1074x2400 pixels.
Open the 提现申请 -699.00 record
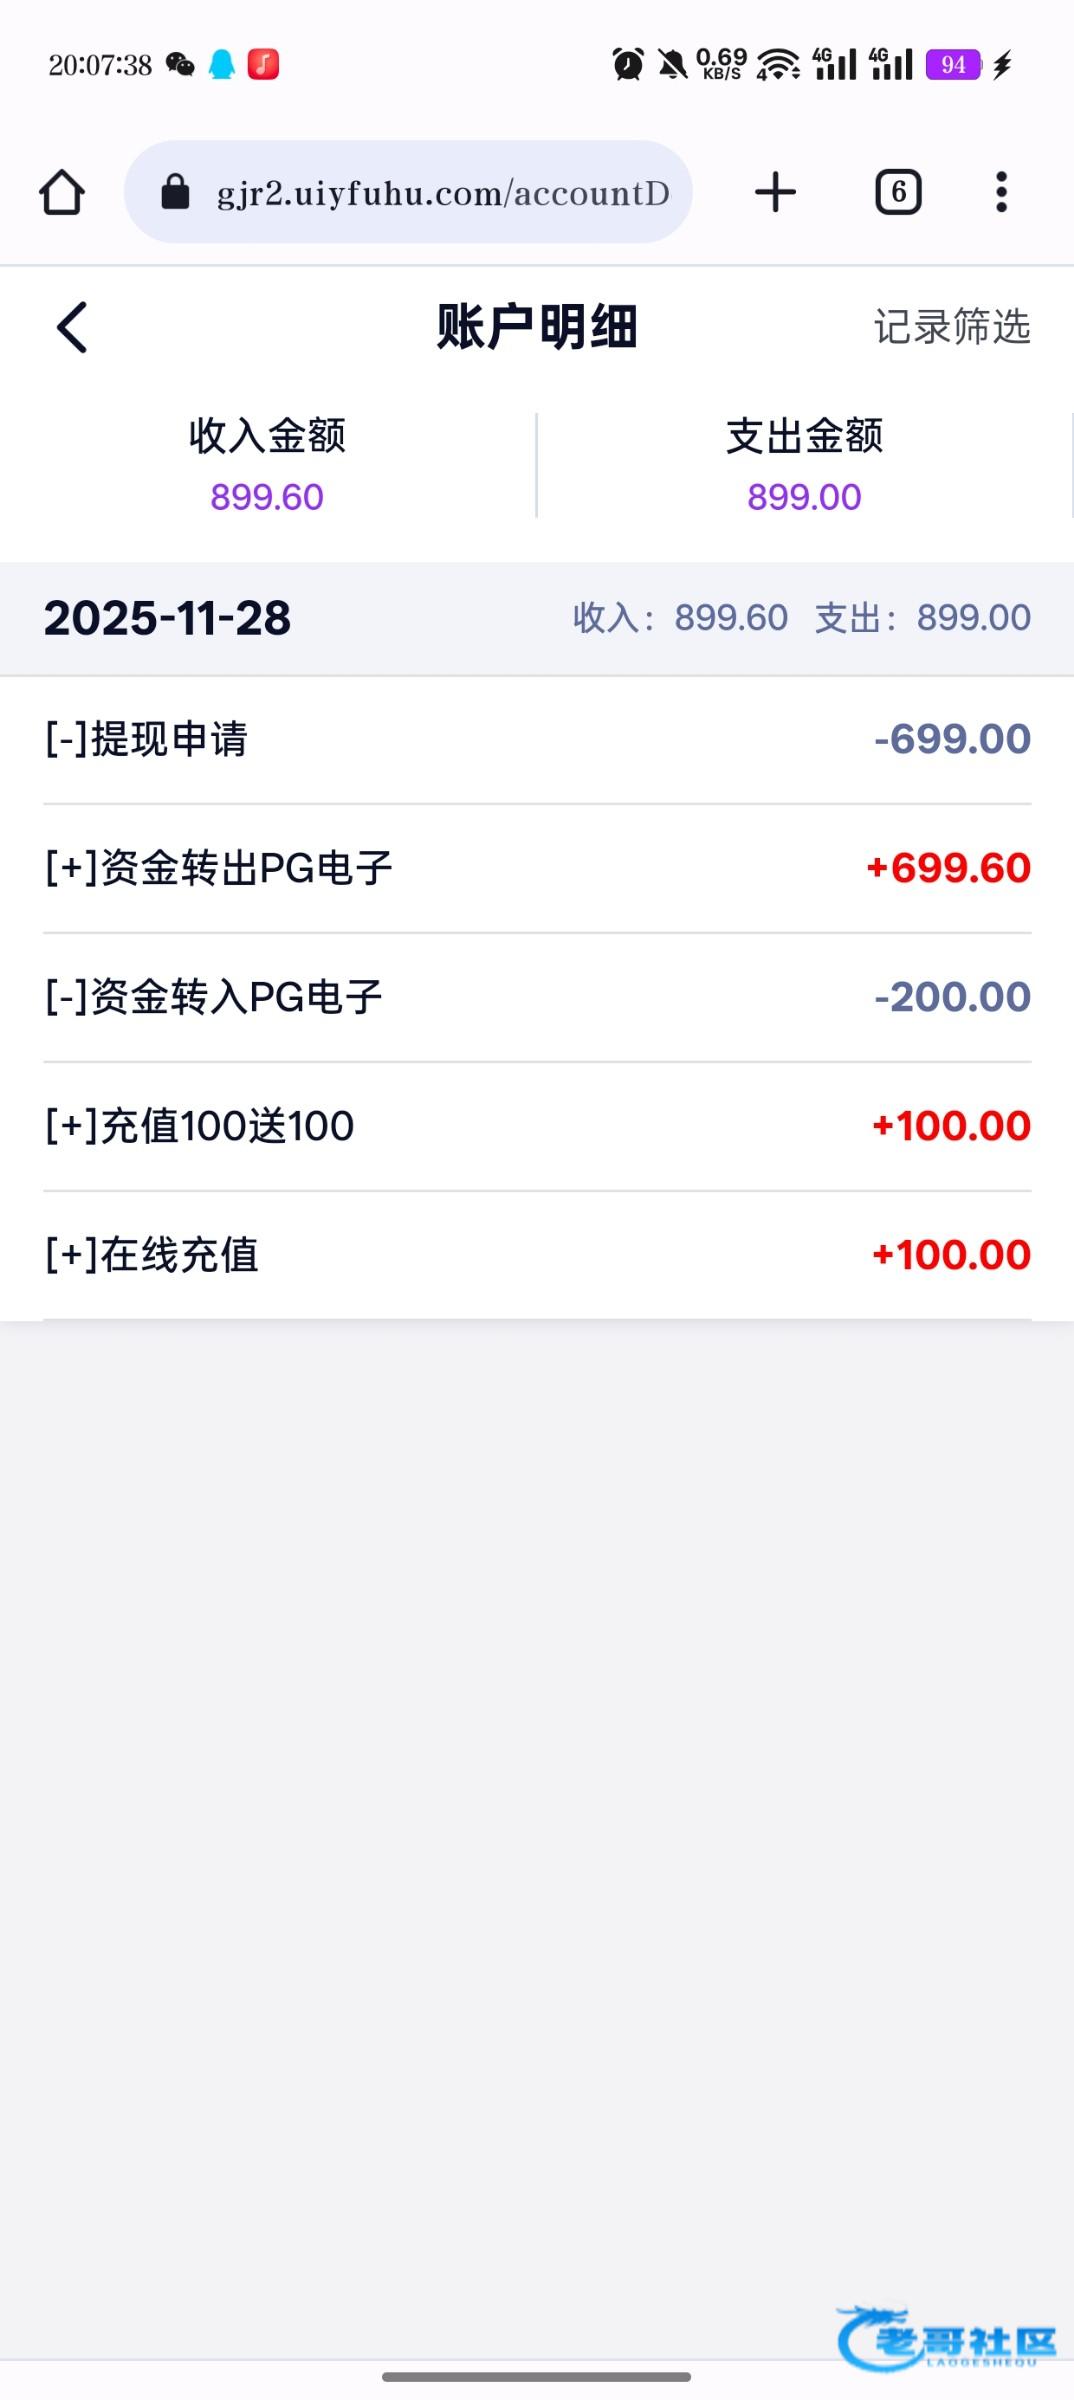[x=537, y=740]
